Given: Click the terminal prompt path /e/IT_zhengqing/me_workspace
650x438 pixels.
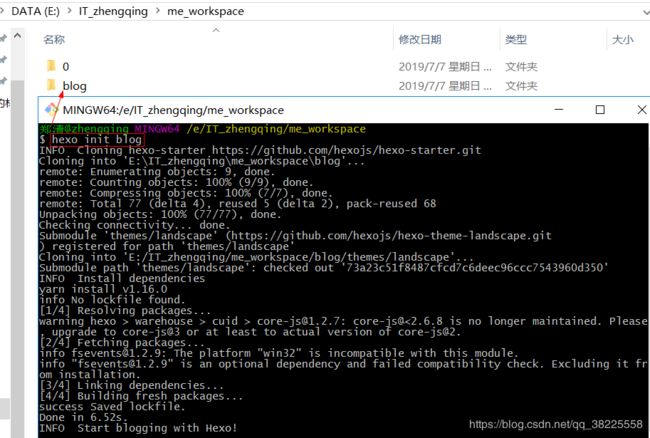Looking at the screenshot, I should [x=276, y=129].
